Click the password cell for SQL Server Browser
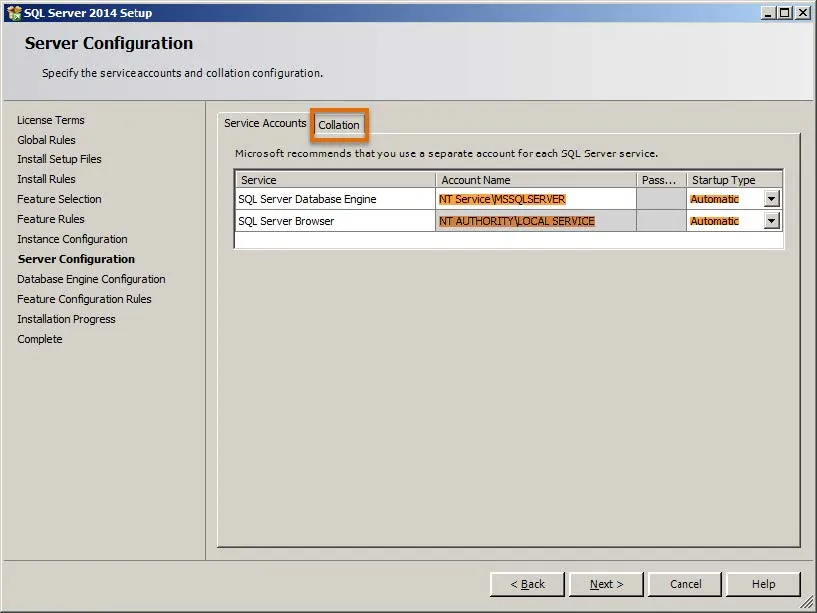Image resolution: width=817 pixels, height=613 pixels. coord(661,221)
